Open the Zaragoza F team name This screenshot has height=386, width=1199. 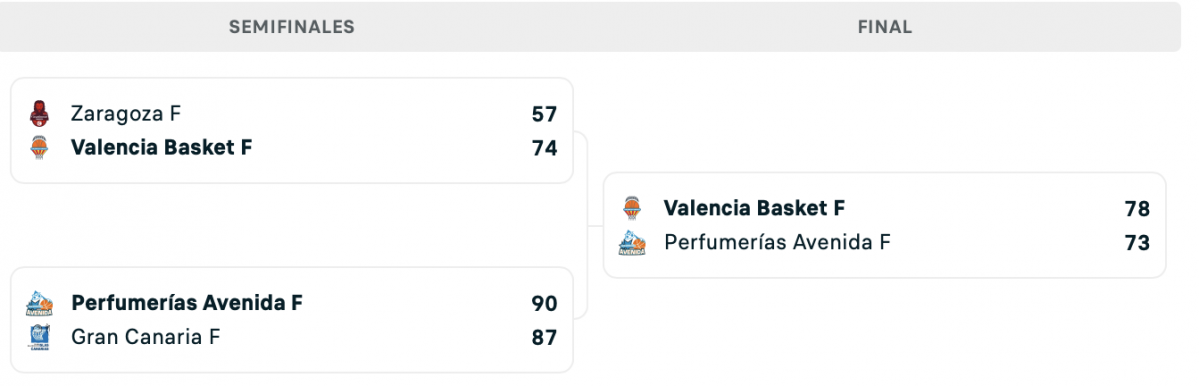[125, 114]
